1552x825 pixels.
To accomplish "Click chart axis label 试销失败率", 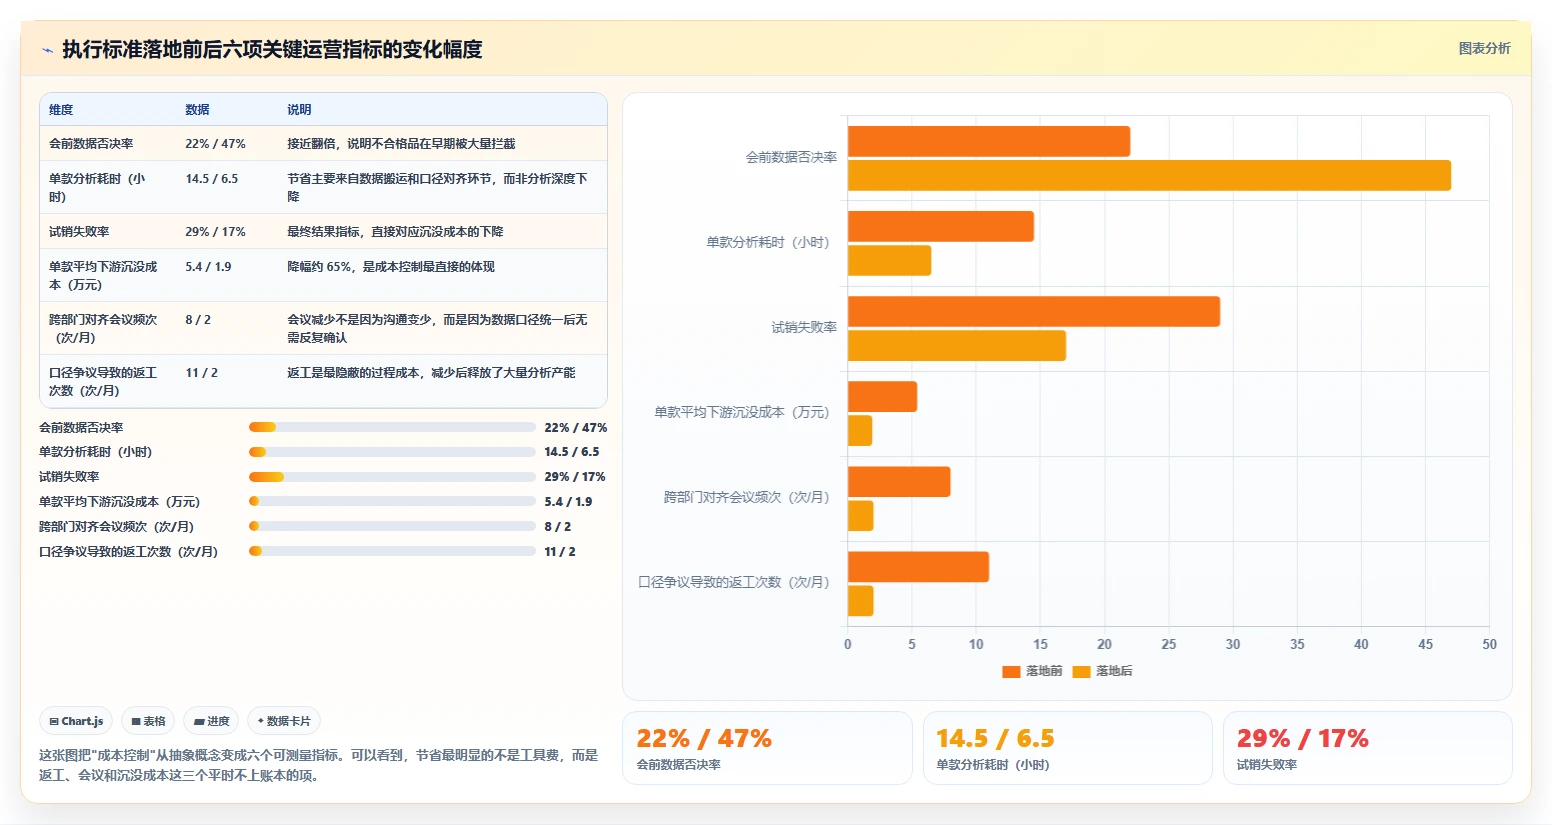I will (804, 327).
